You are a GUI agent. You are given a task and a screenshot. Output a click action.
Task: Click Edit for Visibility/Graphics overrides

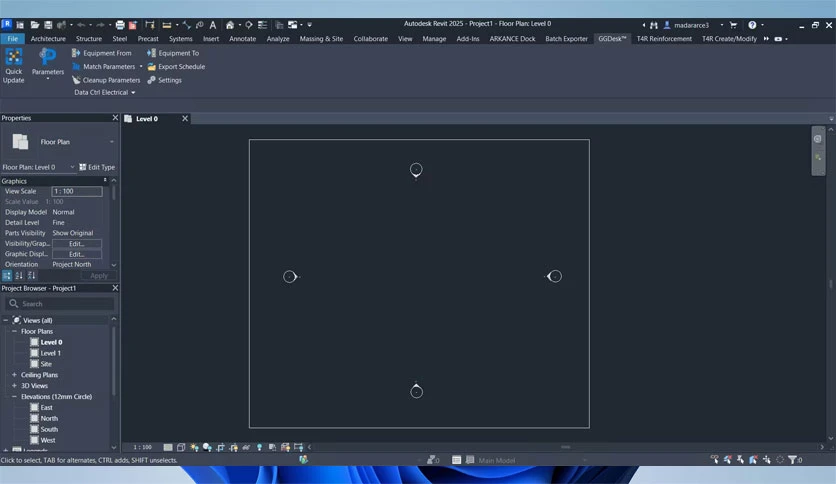point(77,244)
